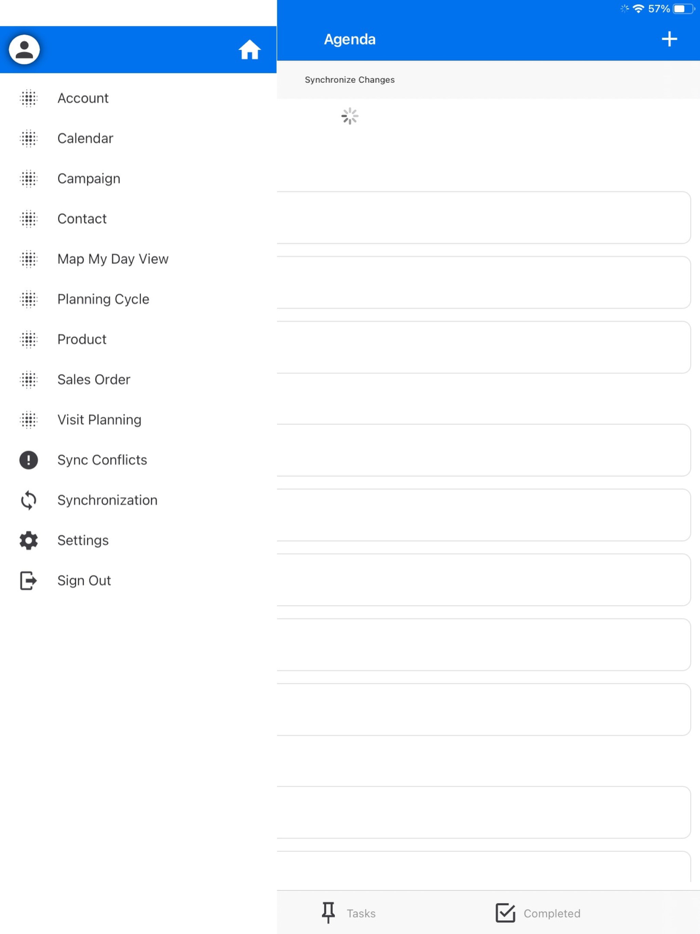Open the Account menu entry
The width and height of the screenshot is (700, 934).
point(83,98)
